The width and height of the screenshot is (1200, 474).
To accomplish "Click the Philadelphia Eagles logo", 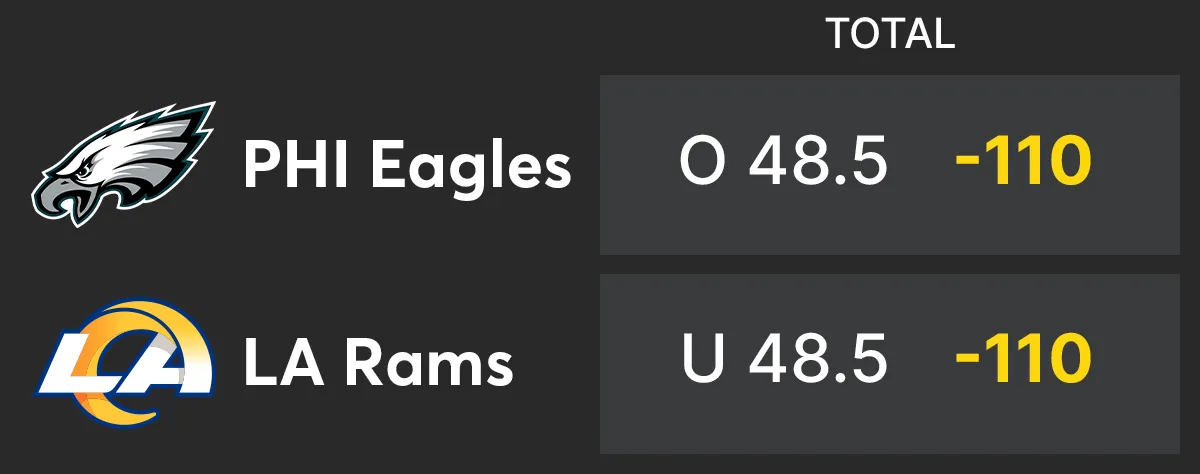I will tap(124, 165).
